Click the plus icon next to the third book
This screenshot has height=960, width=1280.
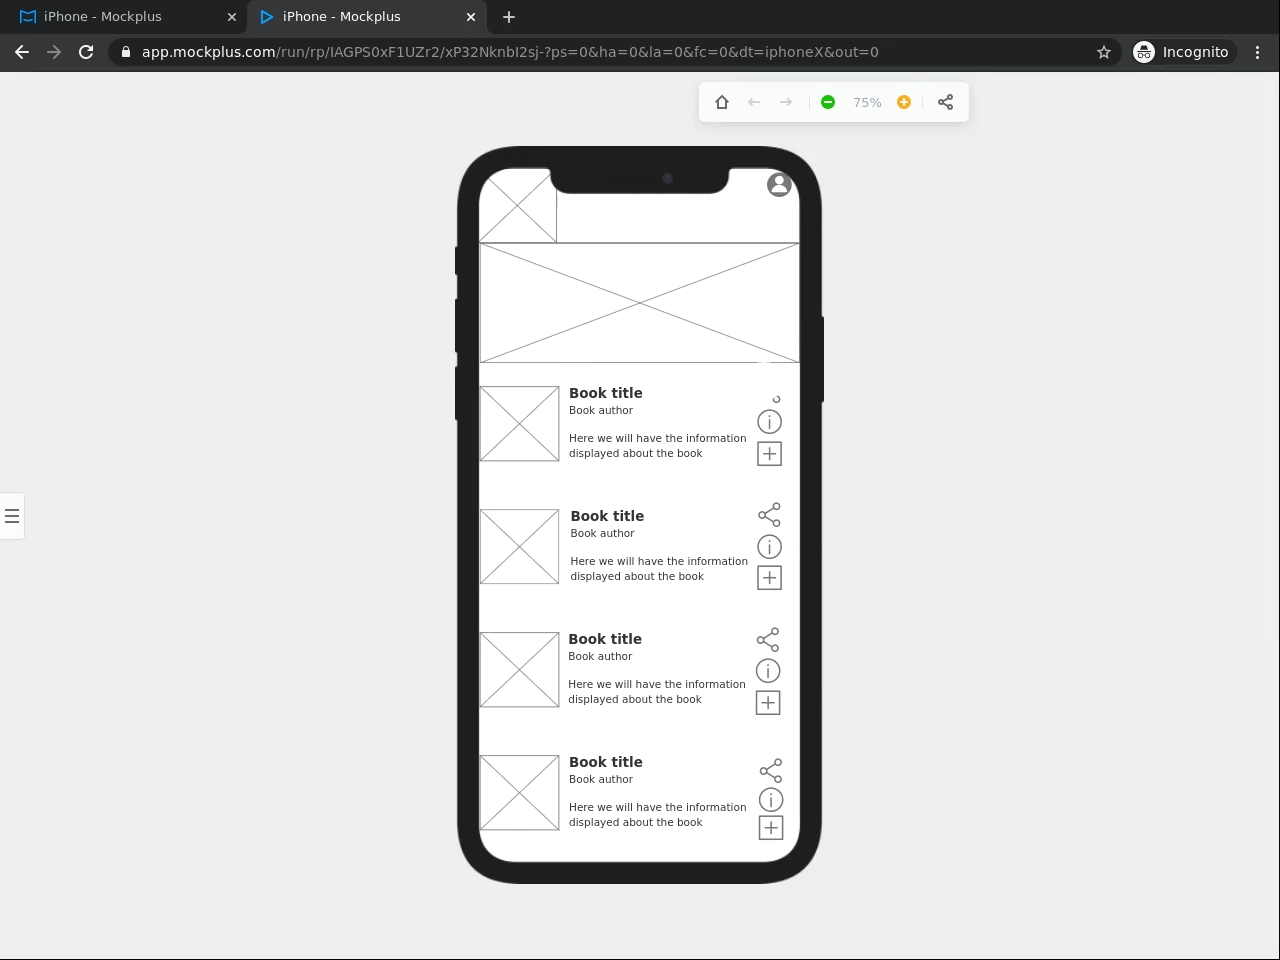(x=768, y=703)
